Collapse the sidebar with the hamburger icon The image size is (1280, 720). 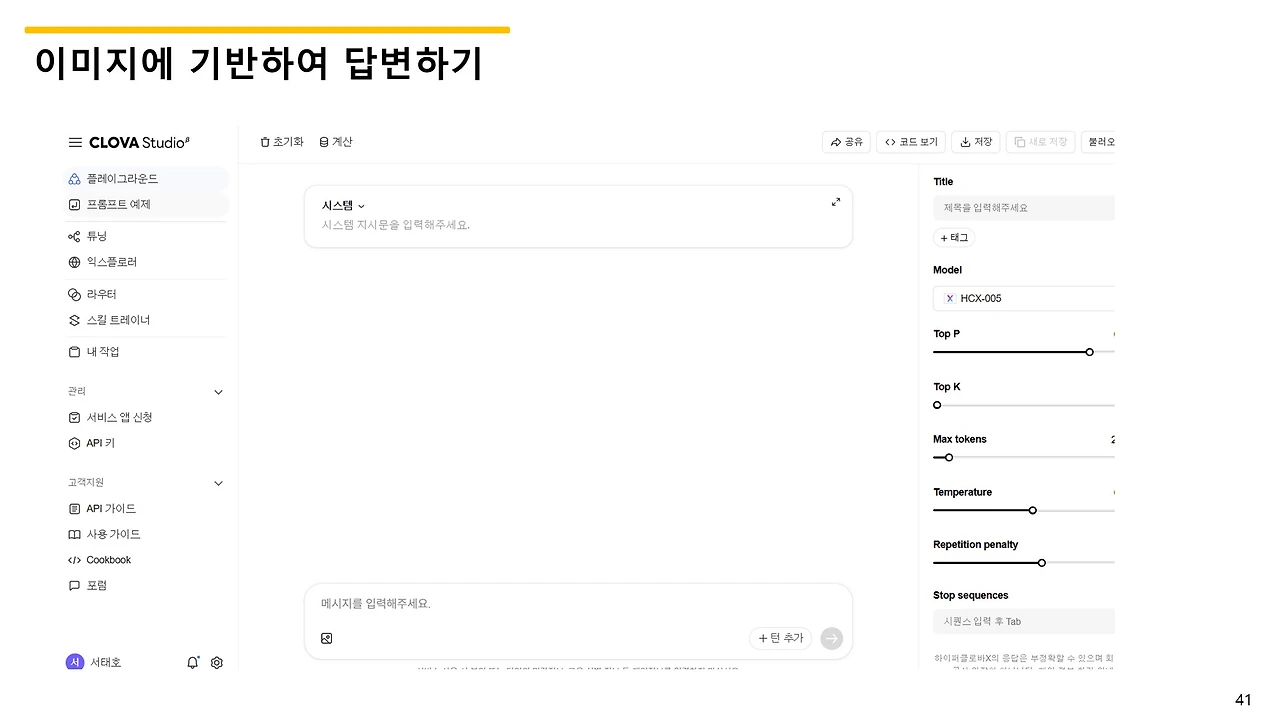(x=75, y=142)
